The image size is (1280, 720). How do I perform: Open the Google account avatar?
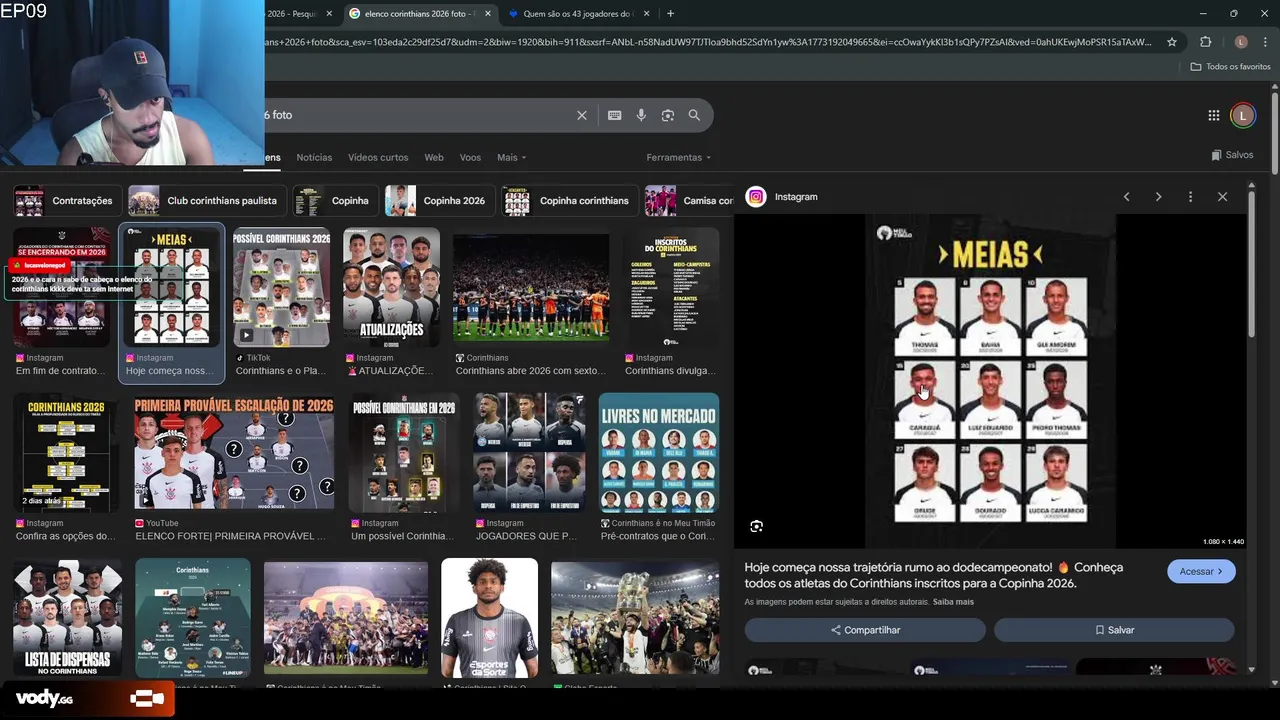(x=1242, y=115)
